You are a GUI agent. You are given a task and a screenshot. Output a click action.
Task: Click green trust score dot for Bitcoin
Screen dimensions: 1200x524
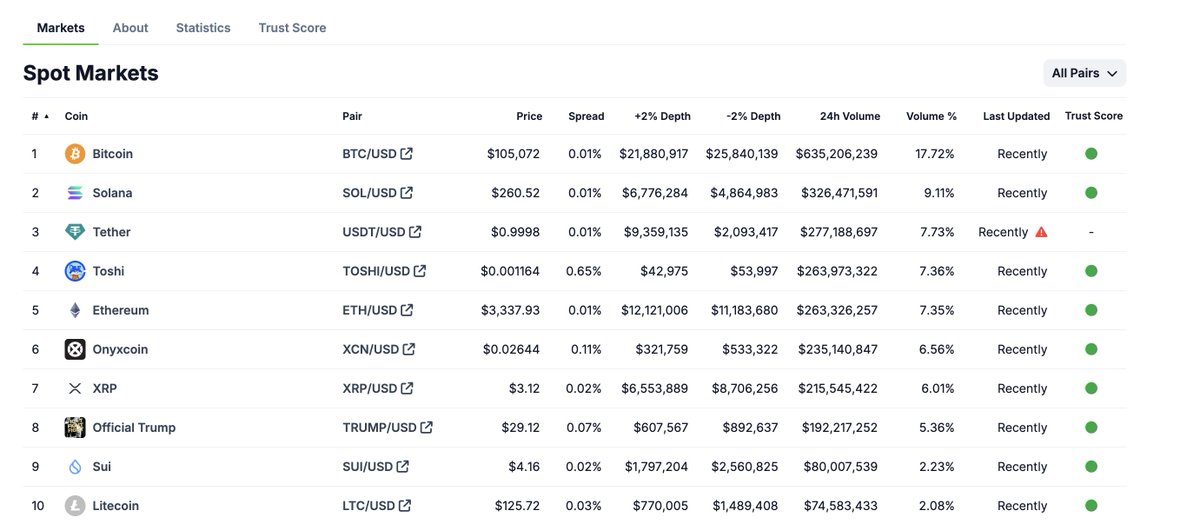[x=1091, y=154]
